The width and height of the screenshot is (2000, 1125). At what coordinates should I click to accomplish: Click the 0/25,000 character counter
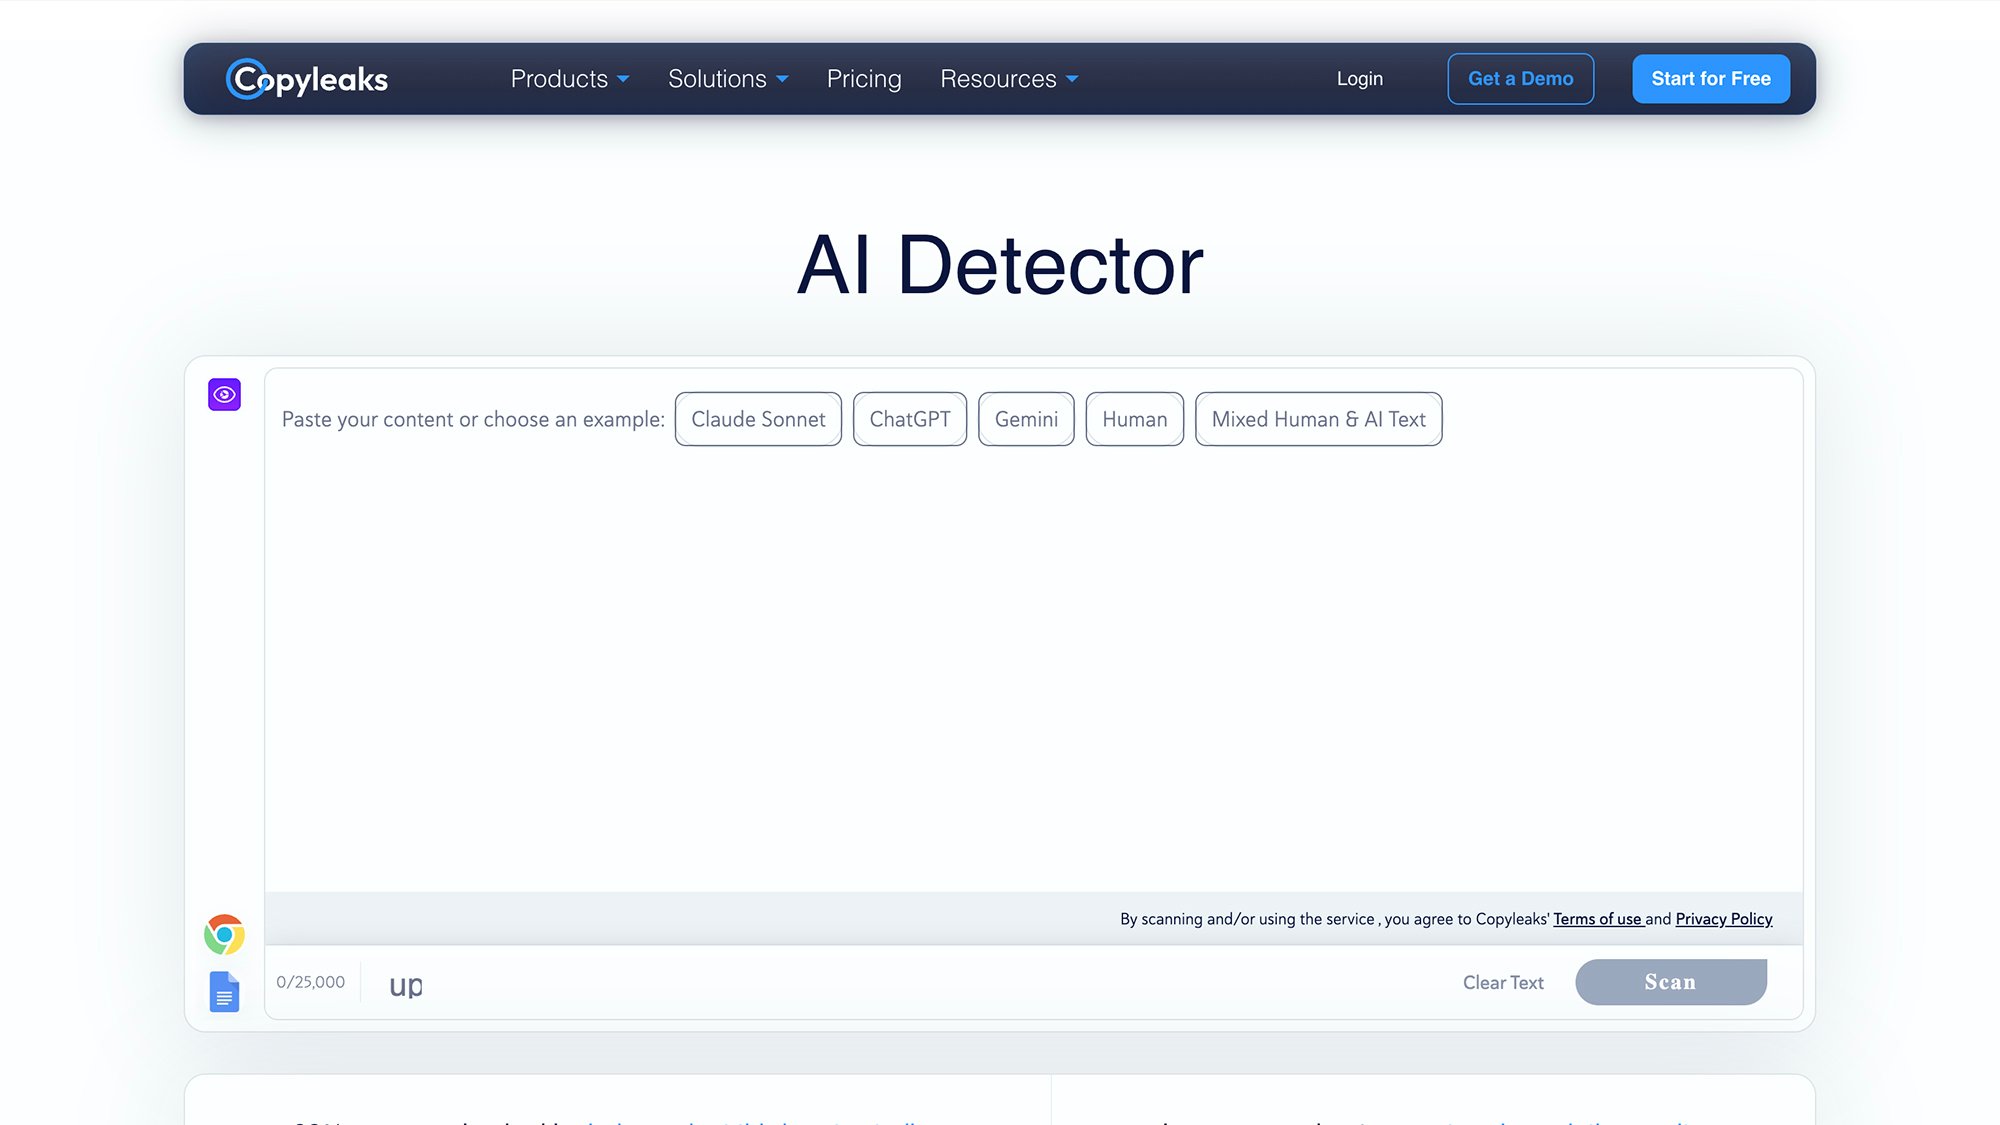311,982
